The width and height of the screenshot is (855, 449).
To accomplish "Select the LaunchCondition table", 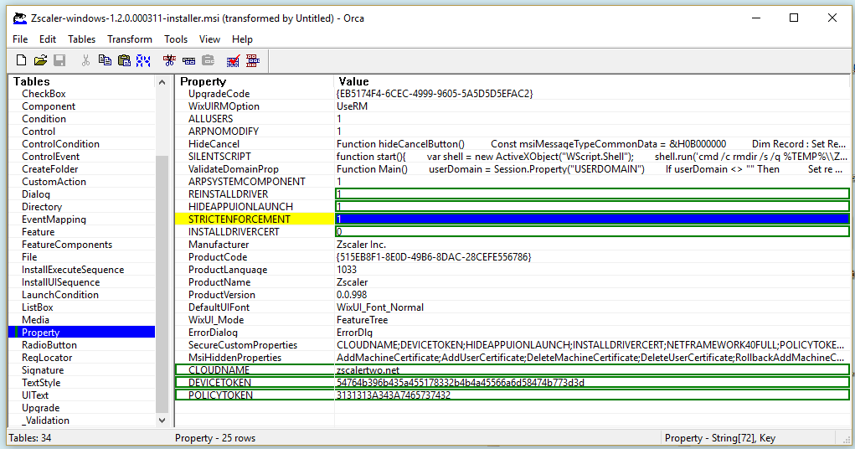I will click(x=60, y=295).
